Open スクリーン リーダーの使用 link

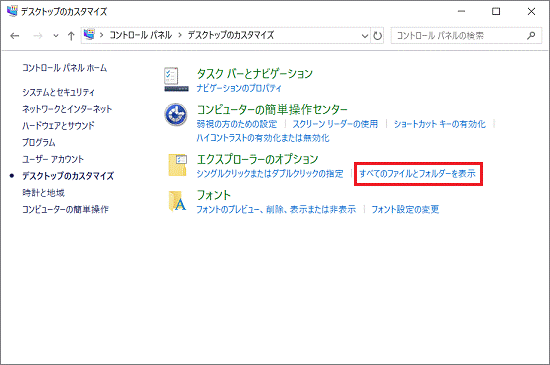click(x=335, y=124)
